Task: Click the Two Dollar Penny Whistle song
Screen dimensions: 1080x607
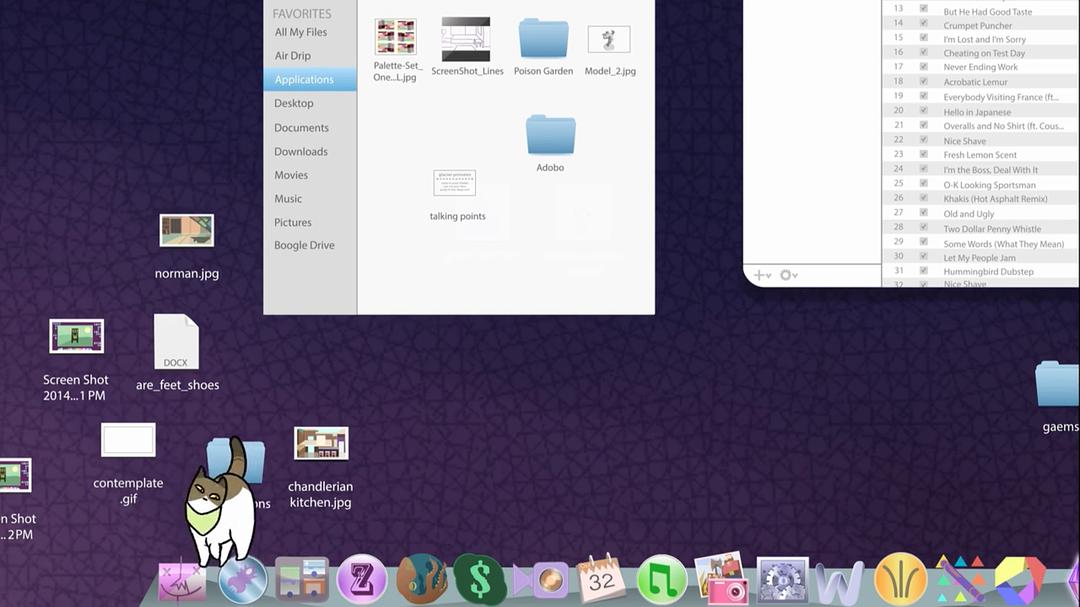Action: pos(992,229)
